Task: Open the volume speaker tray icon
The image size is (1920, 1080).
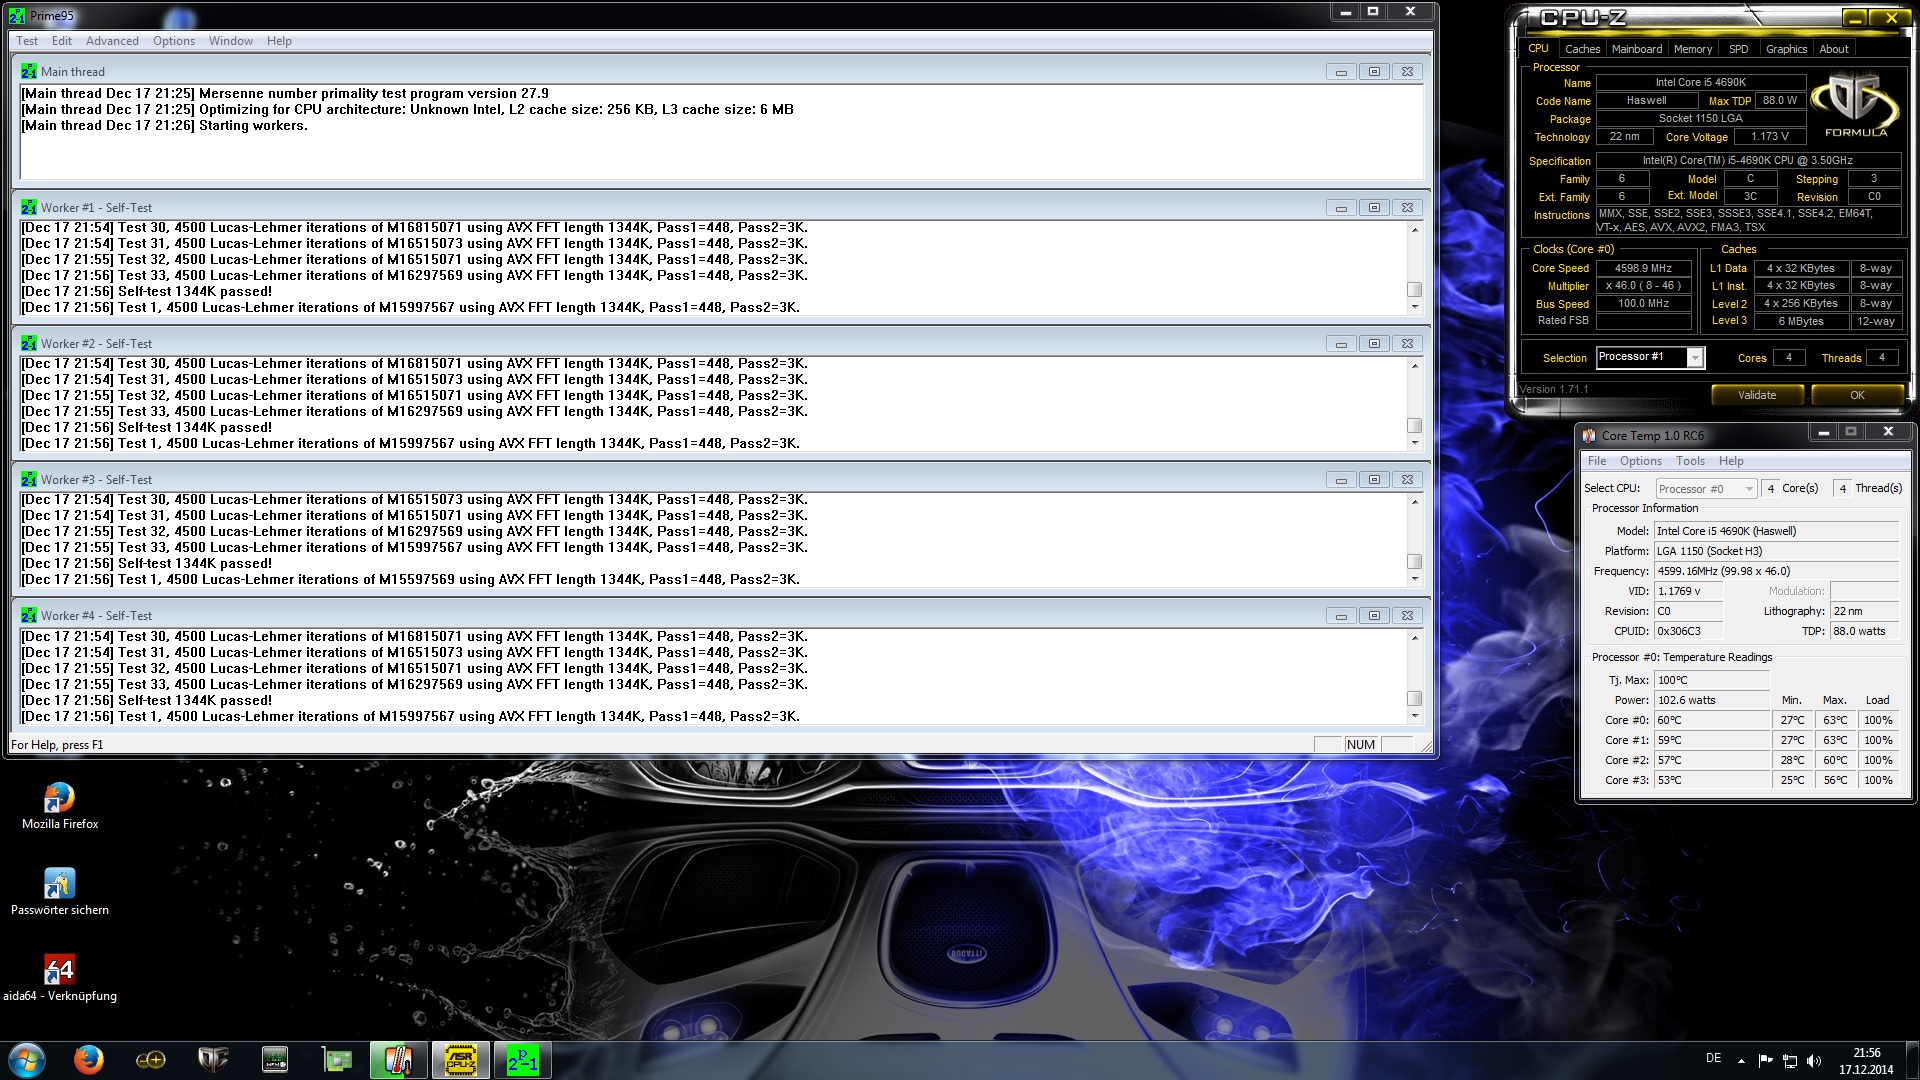Action: 1814,1061
